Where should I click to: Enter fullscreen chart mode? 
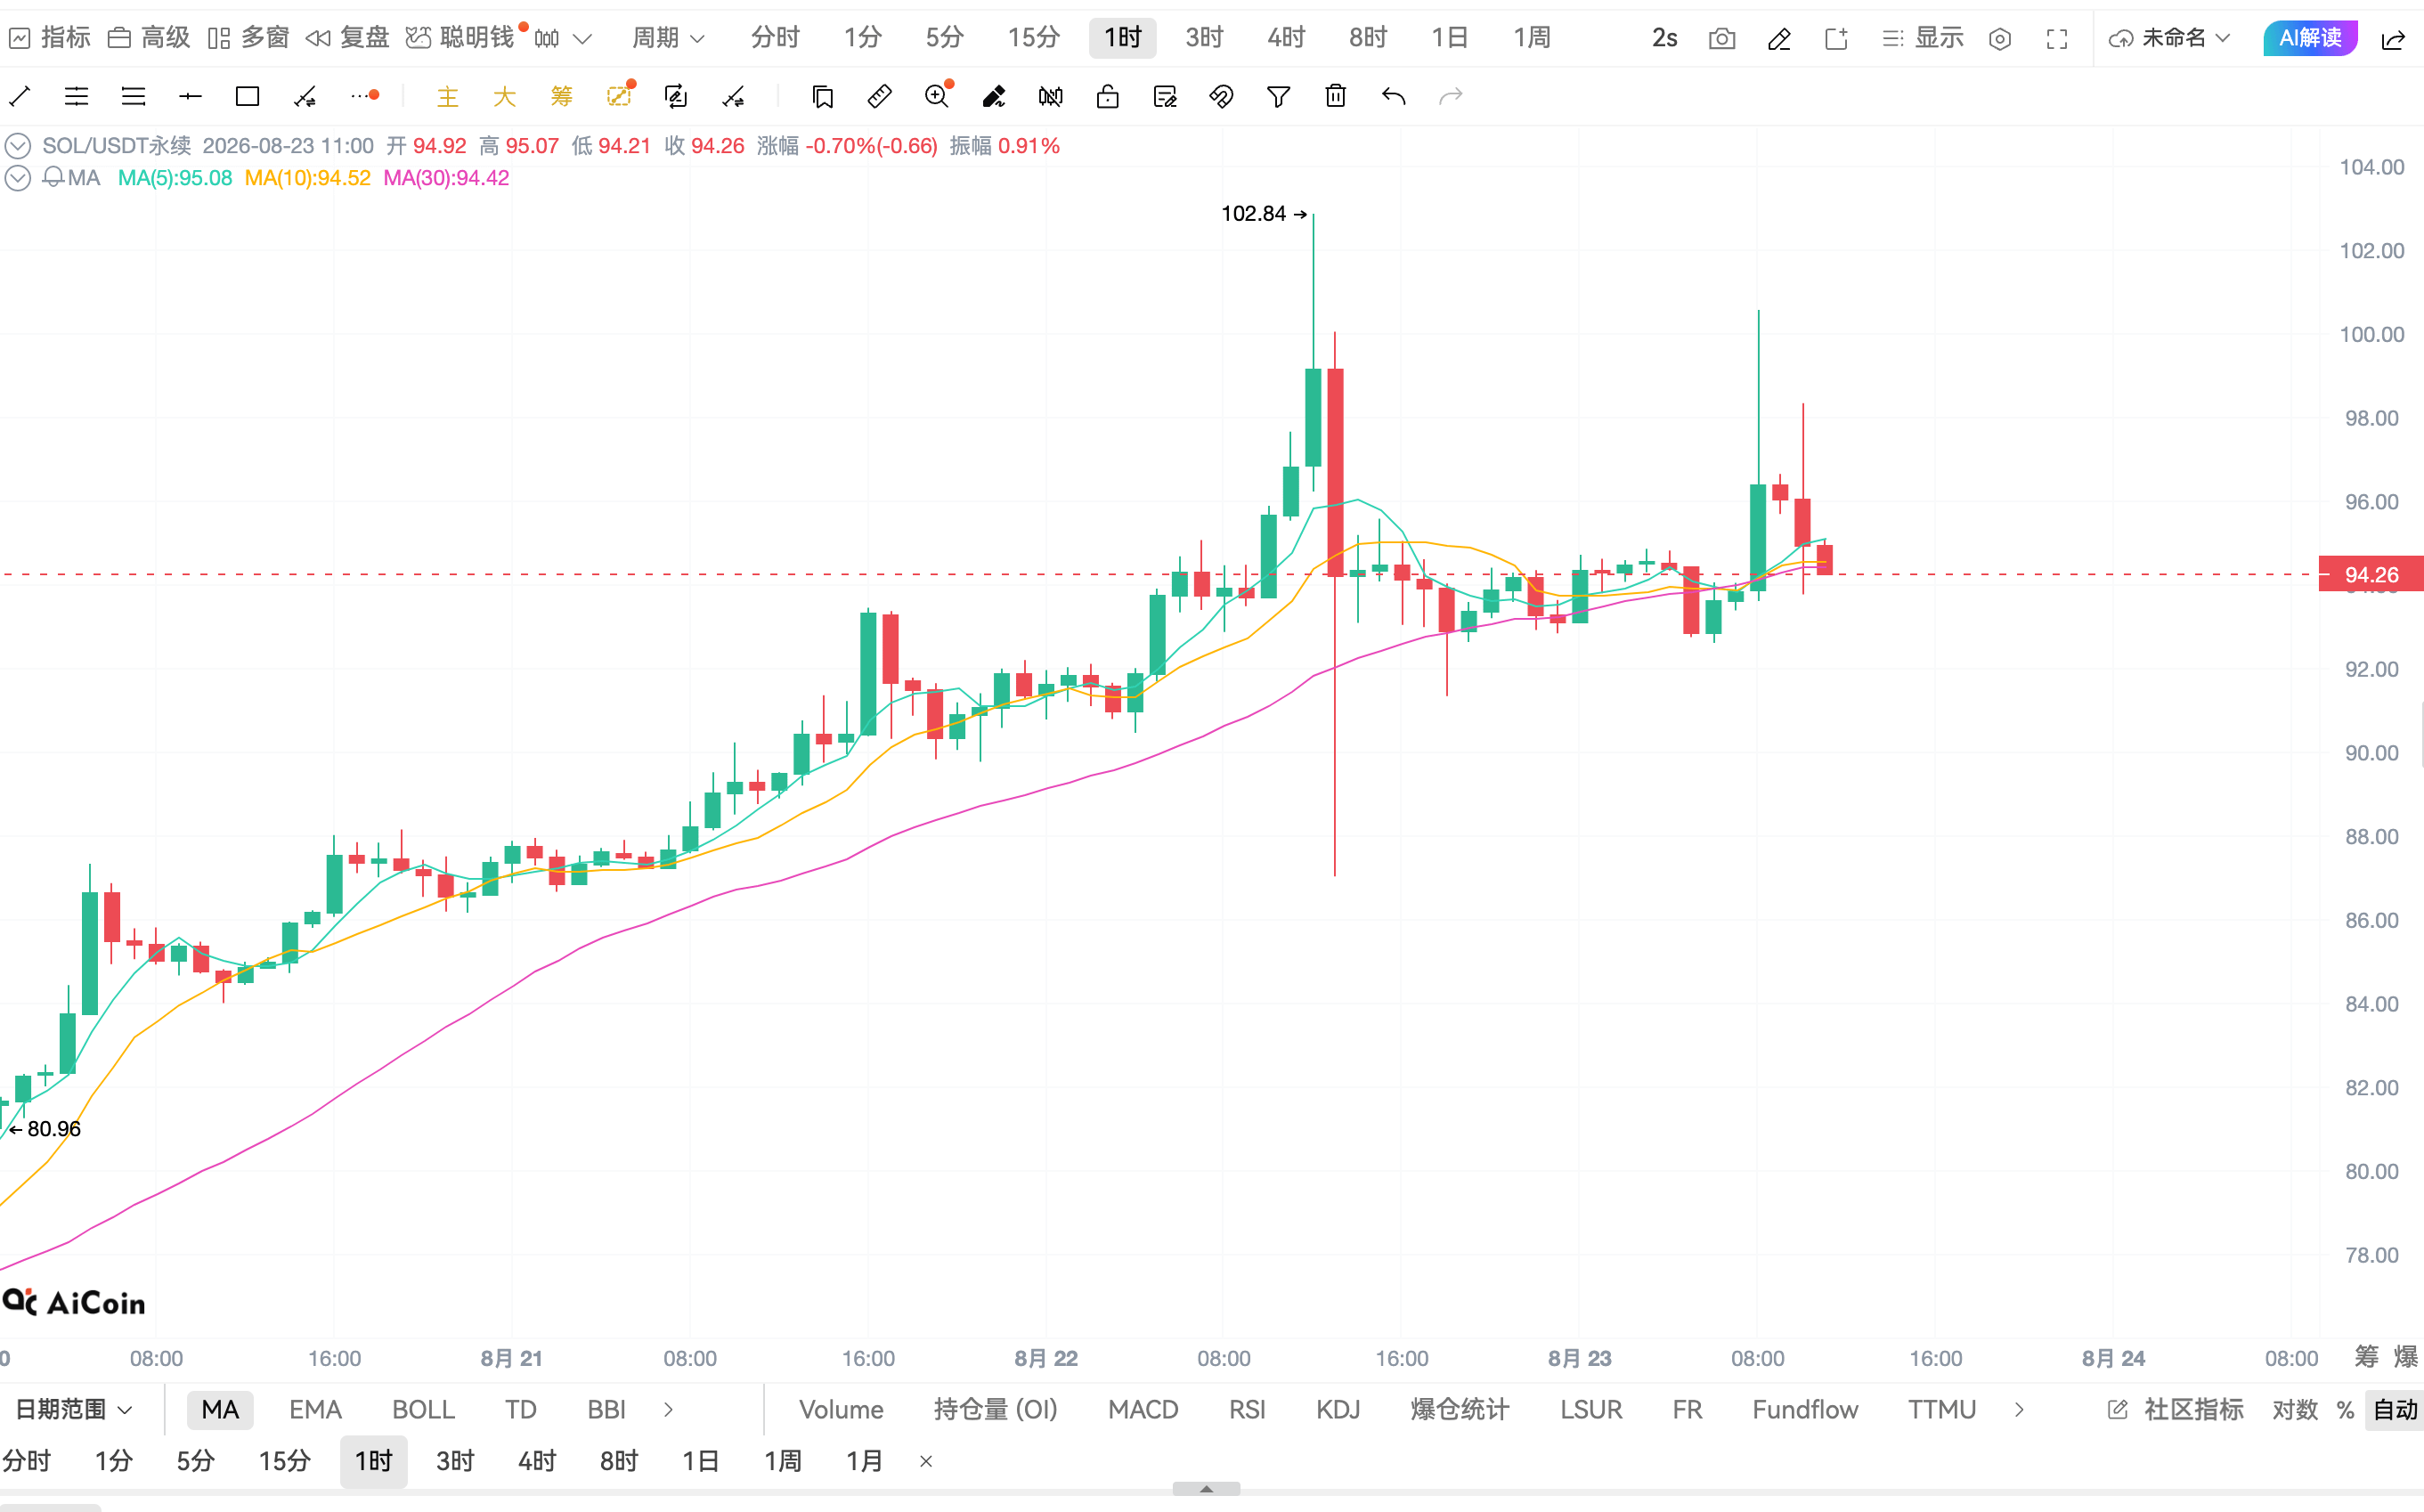pos(2057,39)
